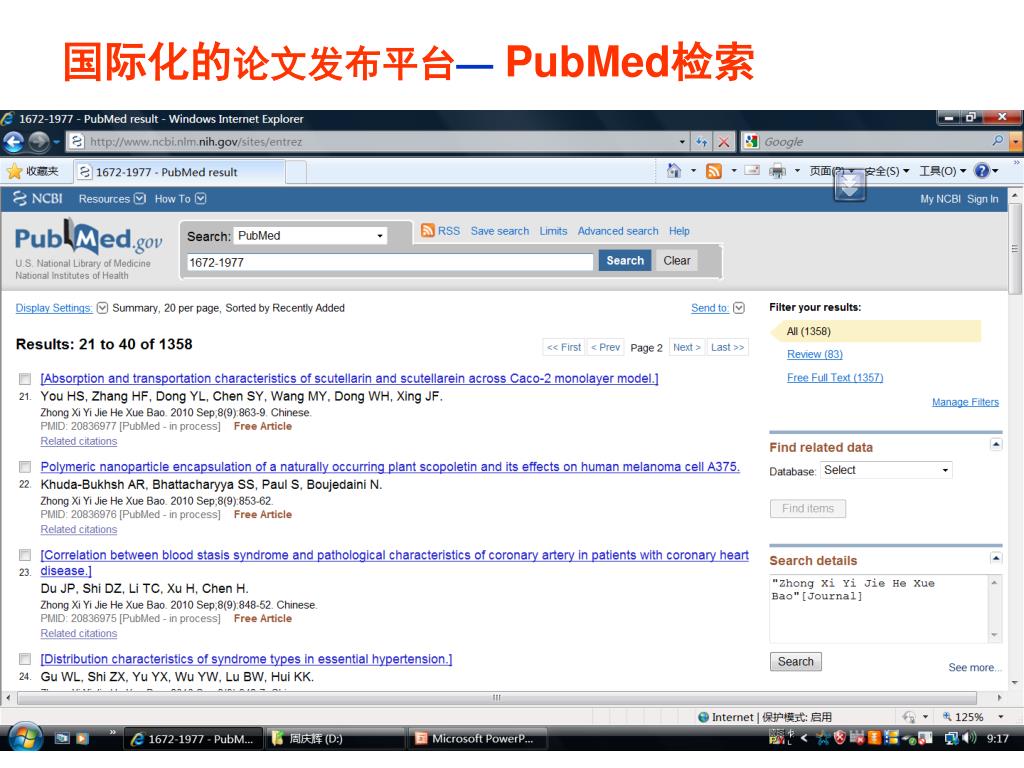Click the Internet zone globe in status bar

pos(703,717)
